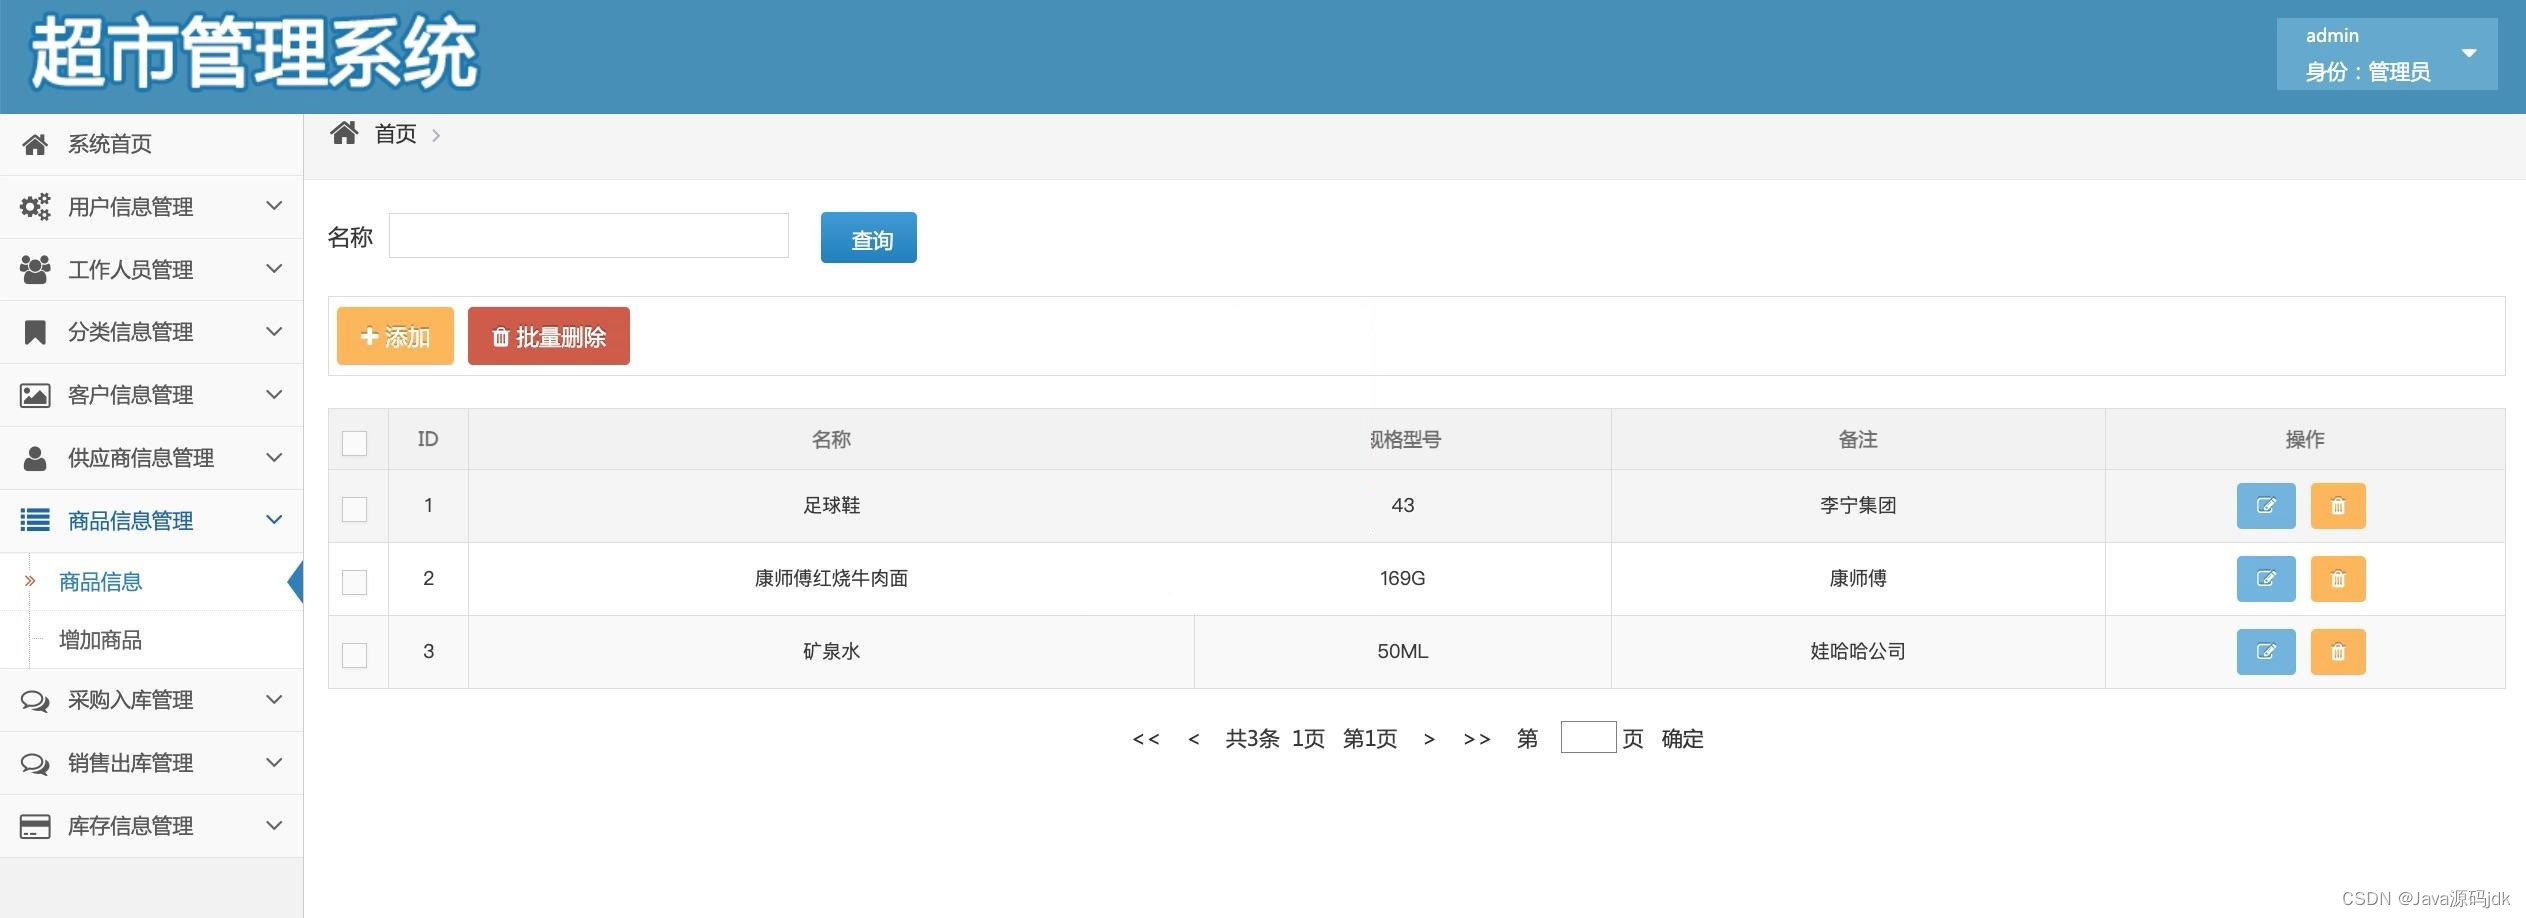Click the 规格型号 column header

[x=1405, y=440]
